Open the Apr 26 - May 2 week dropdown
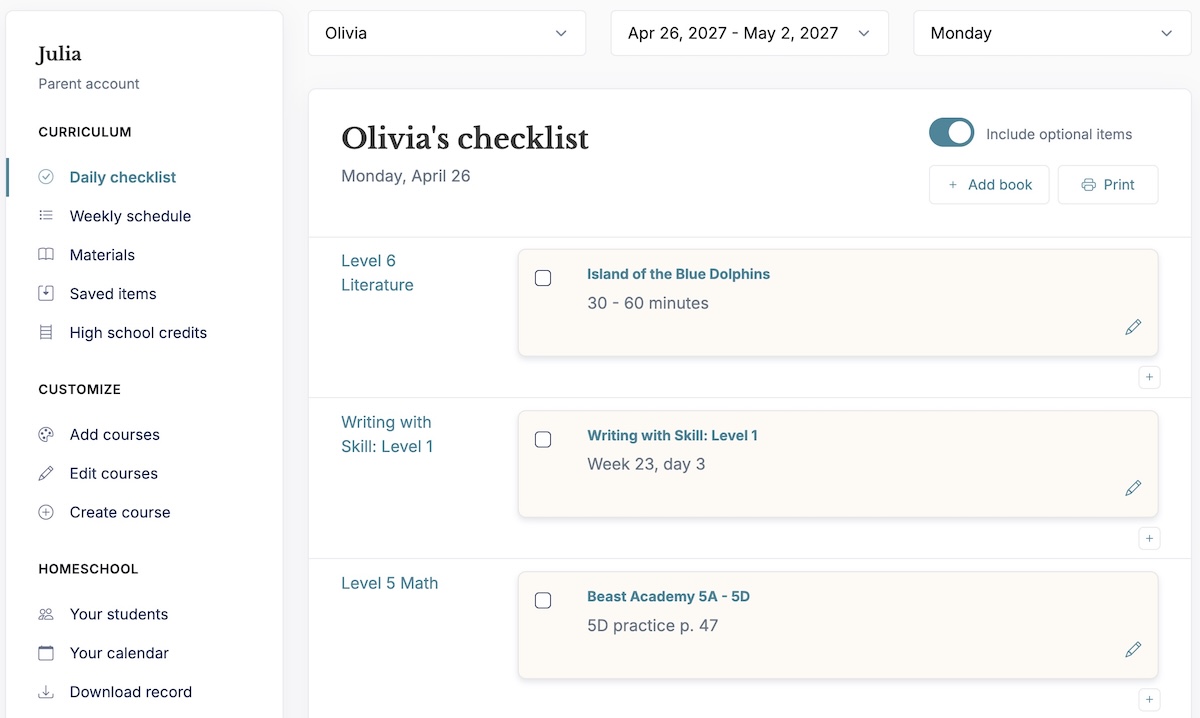The height and width of the screenshot is (718, 1200). coord(749,33)
